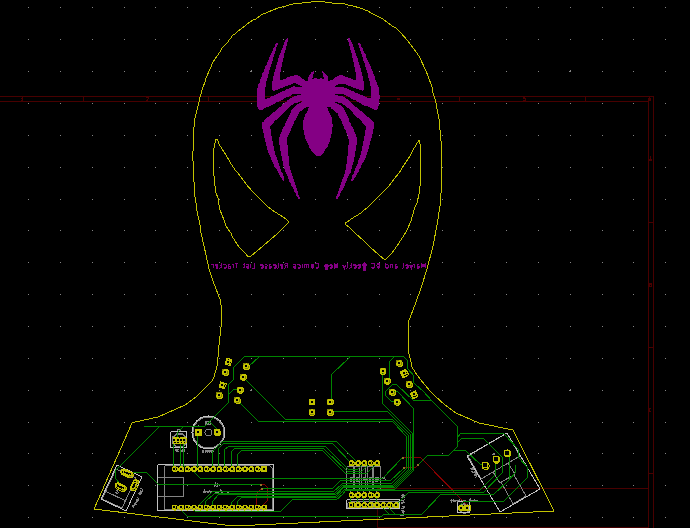
Task: Select the single-row pin header at bottom center
Action: (373, 505)
